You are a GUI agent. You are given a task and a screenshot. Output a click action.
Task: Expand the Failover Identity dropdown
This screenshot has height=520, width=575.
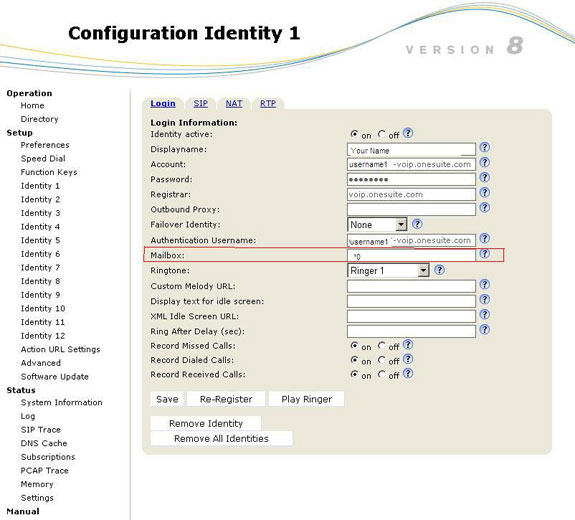tap(401, 224)
